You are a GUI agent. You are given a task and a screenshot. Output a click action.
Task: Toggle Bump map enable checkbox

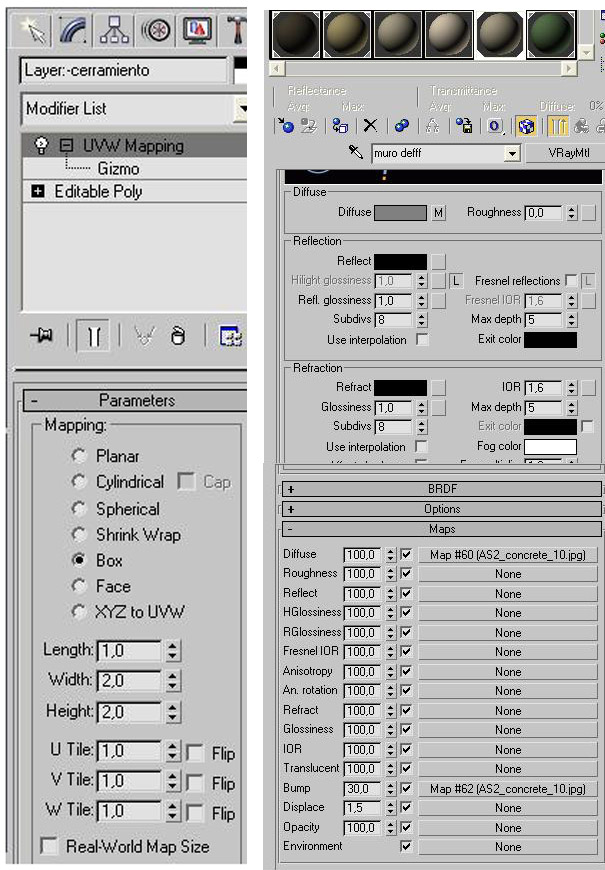(x=406, y=788)
